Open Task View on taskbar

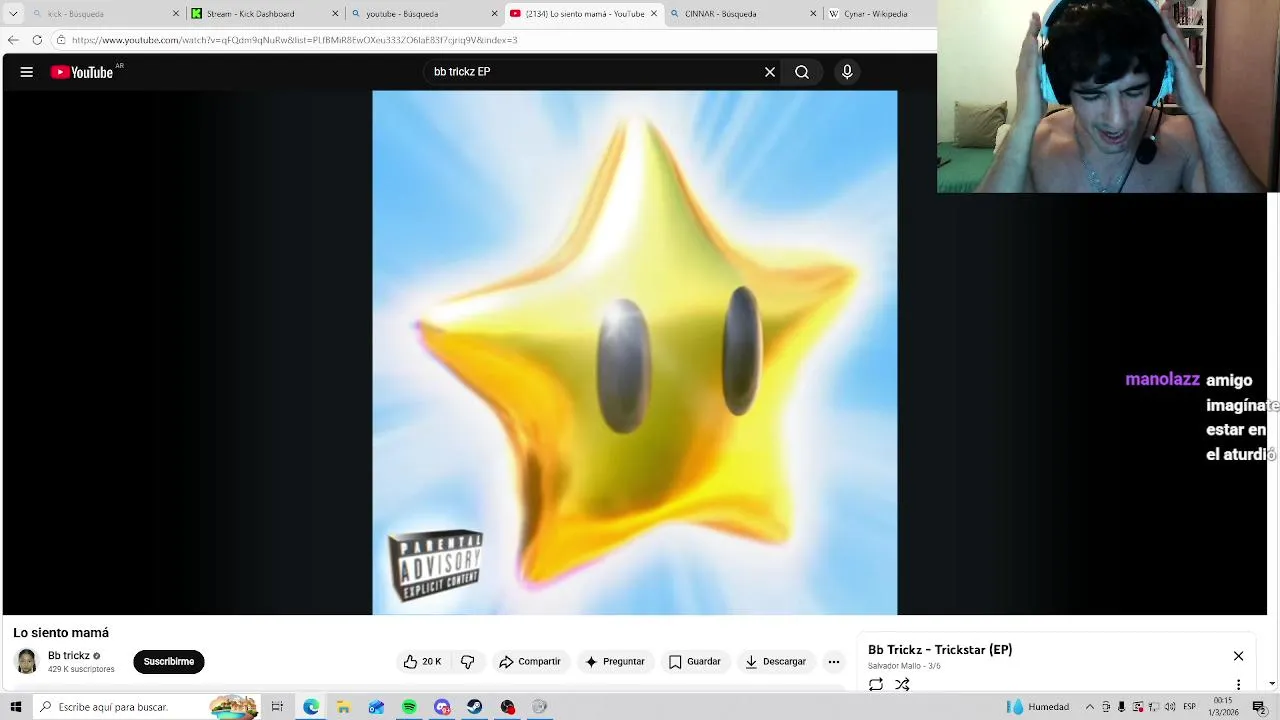tap(277, 707)
